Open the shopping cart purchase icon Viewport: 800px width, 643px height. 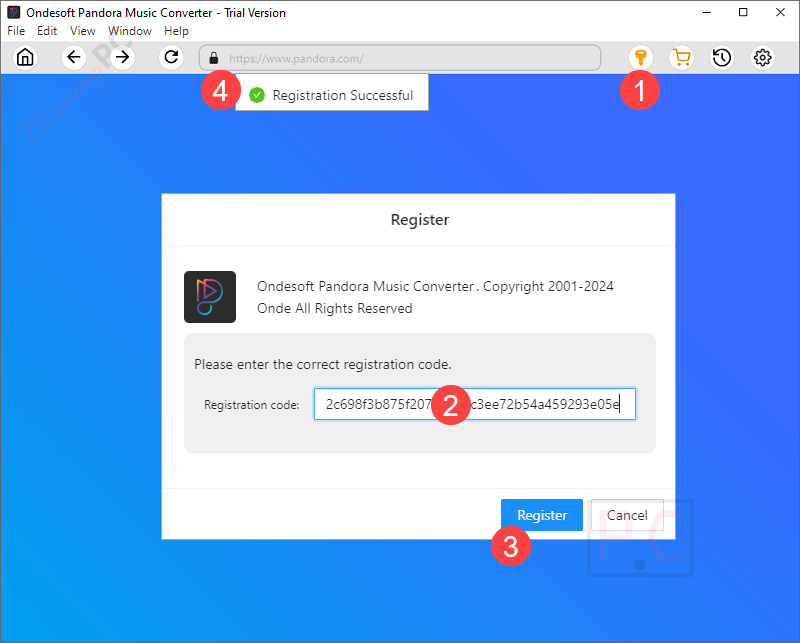[x=682, y=57]
